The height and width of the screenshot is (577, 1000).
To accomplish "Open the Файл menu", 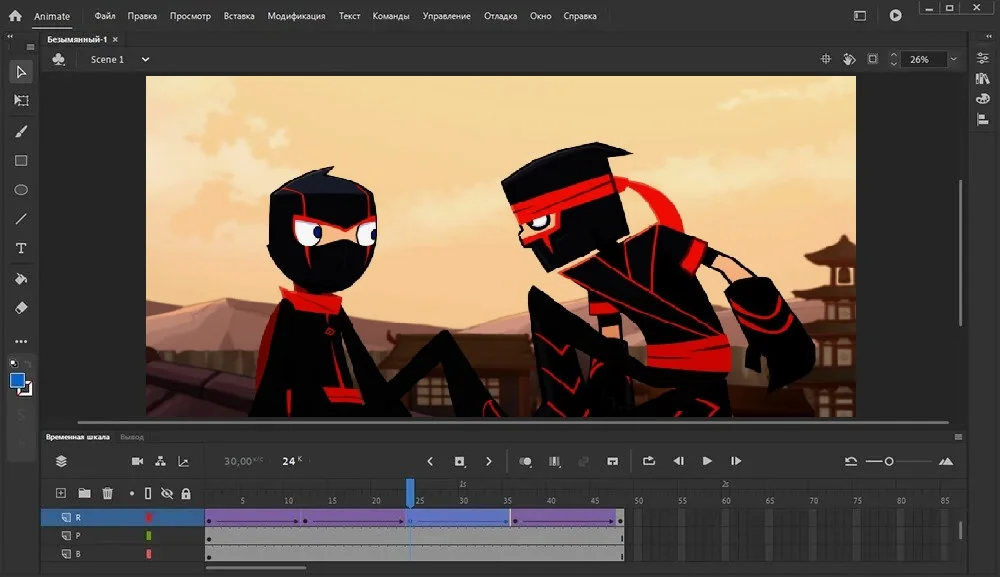I will point(105,16).
